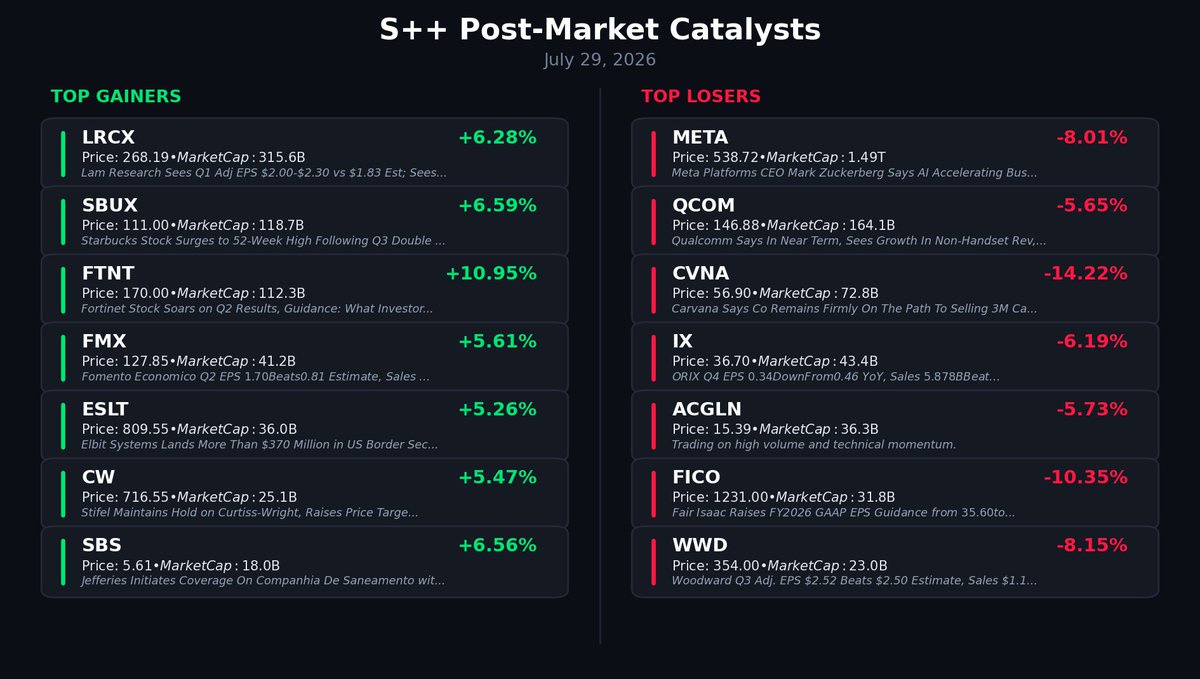Open the SBS Jefferies coverage headline
The height and width of the screenshot is (679, 1200).
[x=263, y=581]
